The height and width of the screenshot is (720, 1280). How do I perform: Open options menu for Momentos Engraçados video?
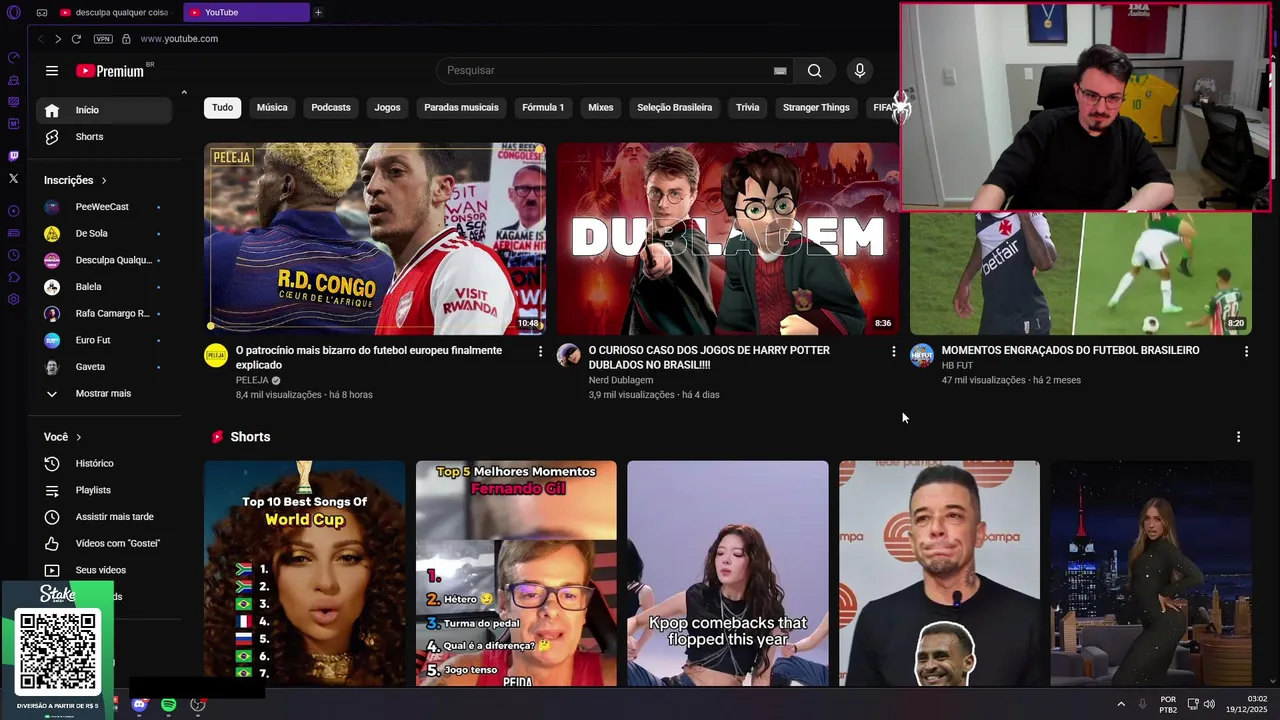click(x=1246, y=352)
